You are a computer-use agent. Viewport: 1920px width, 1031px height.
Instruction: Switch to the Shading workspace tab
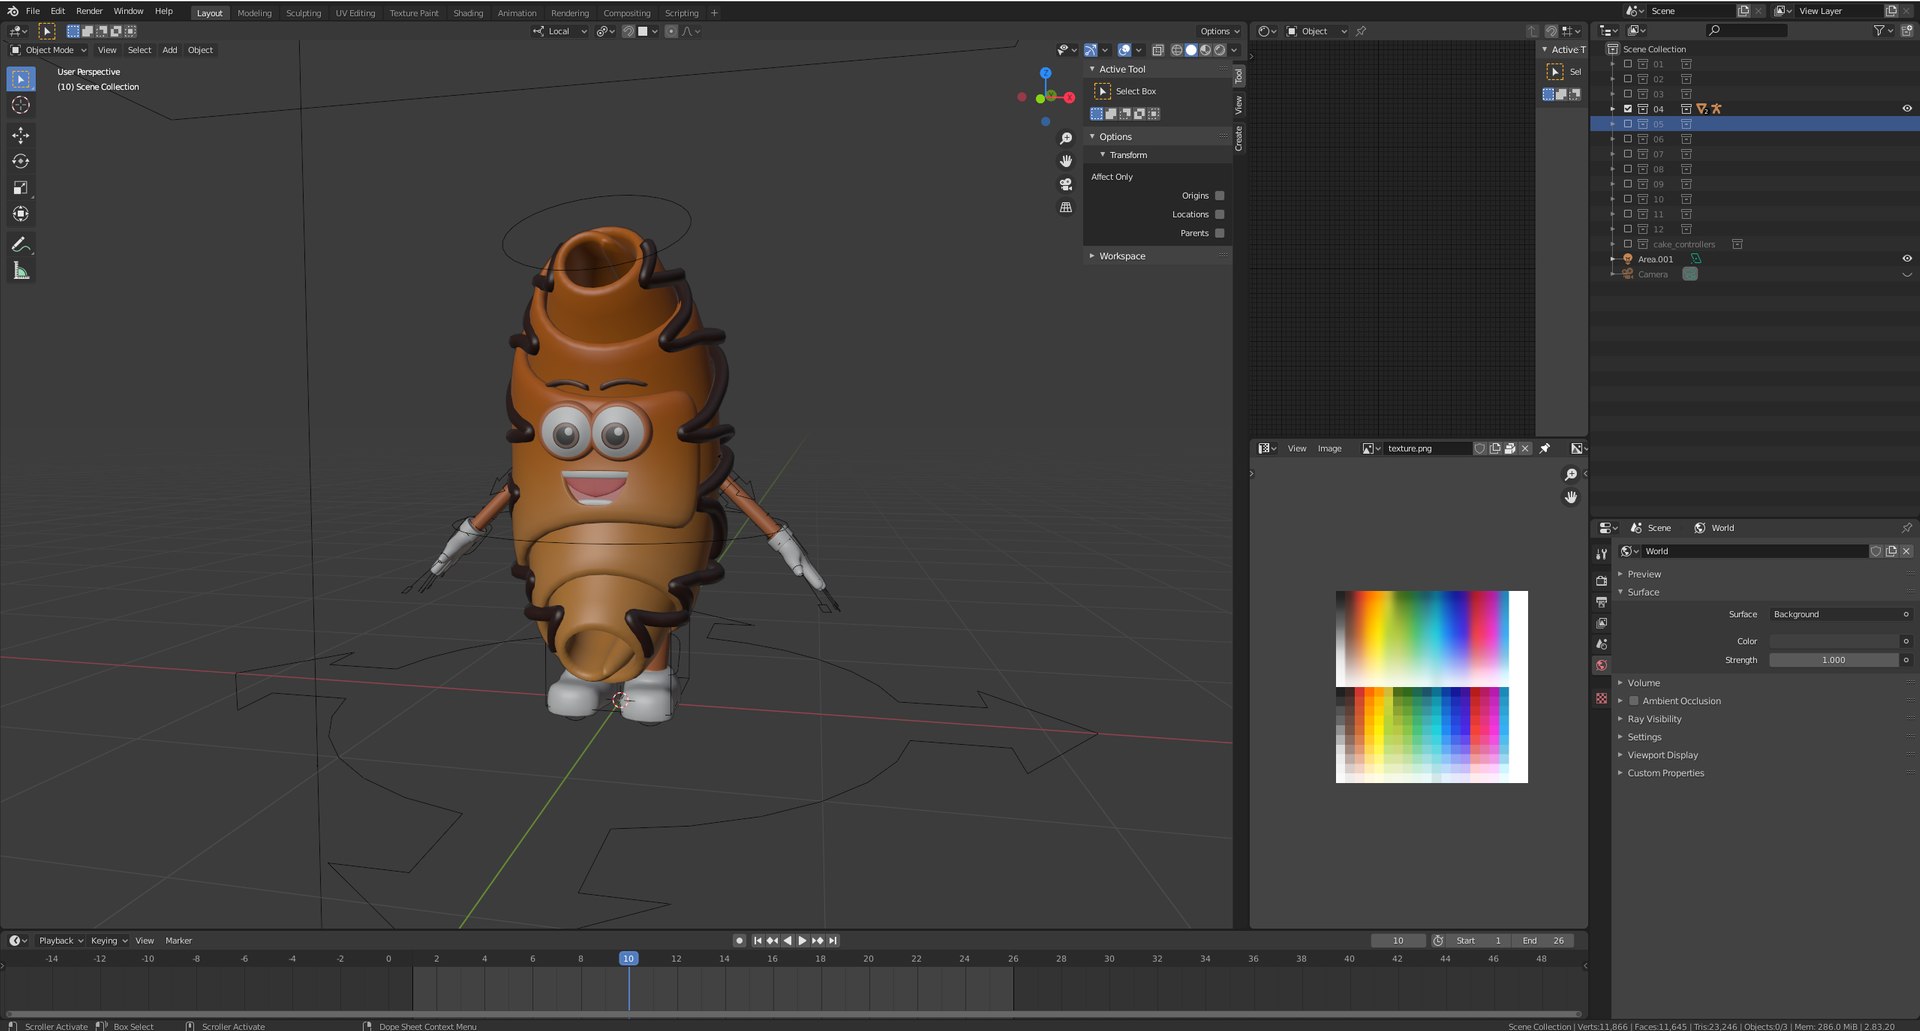[468, 13]
